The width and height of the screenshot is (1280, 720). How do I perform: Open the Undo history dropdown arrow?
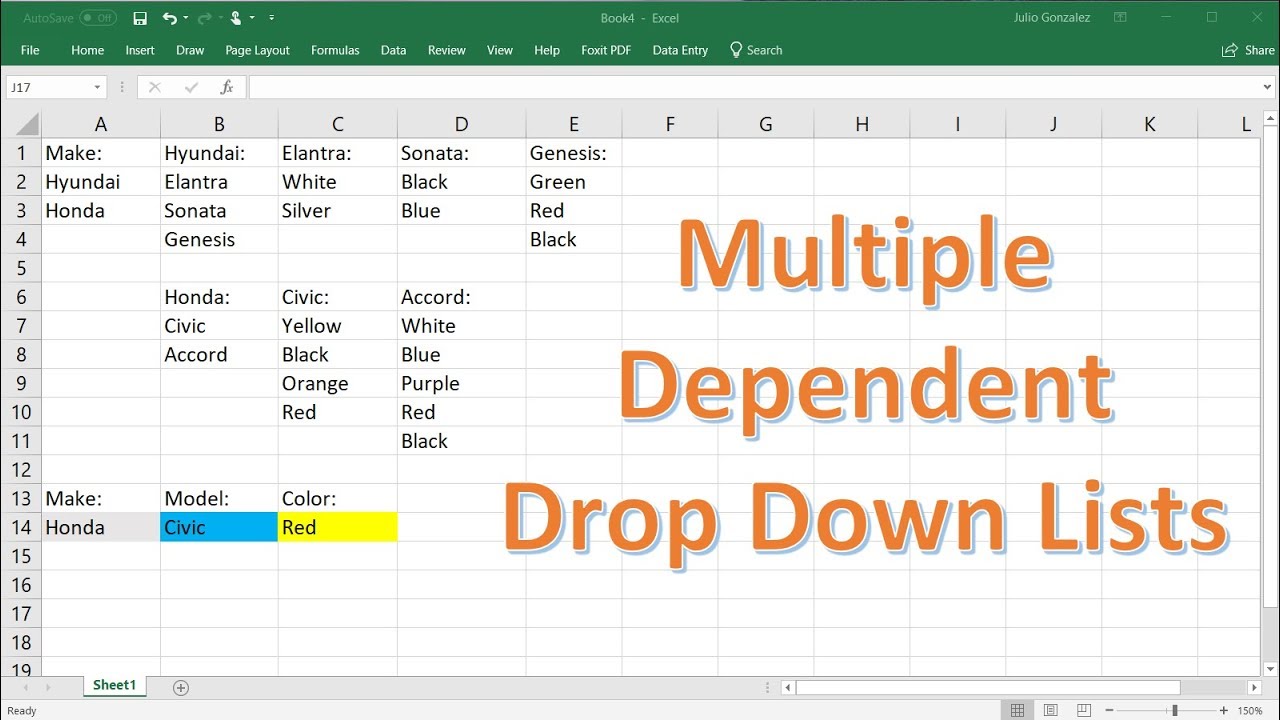tap(185, 18)
